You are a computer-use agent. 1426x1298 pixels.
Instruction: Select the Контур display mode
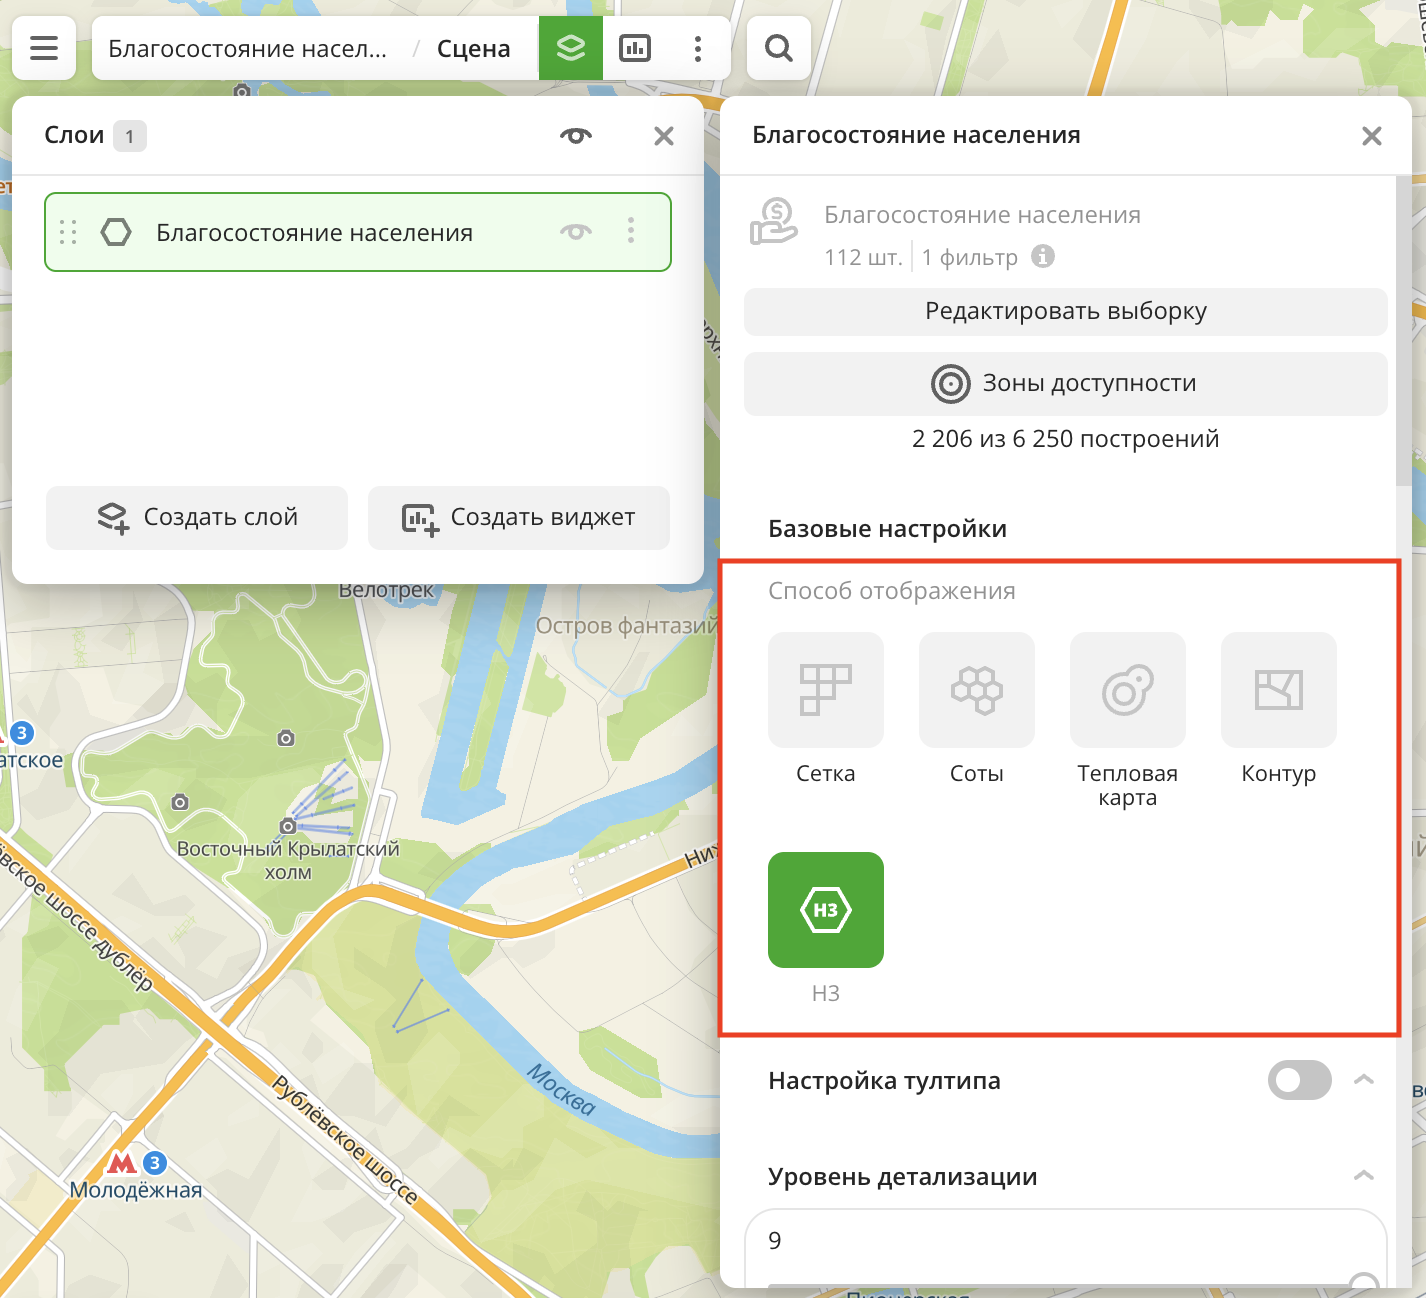click(x=1278, y=690)
